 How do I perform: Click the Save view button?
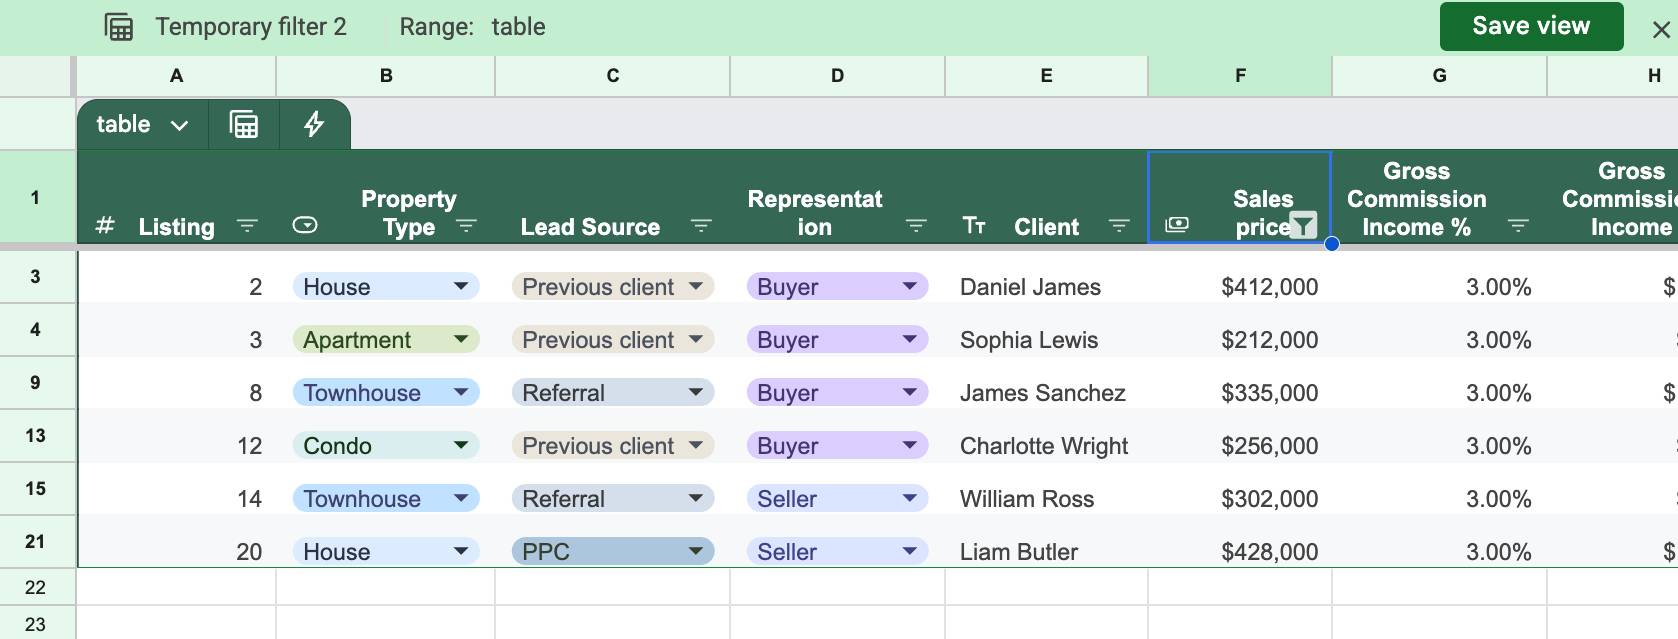(x=1530, y=26)
